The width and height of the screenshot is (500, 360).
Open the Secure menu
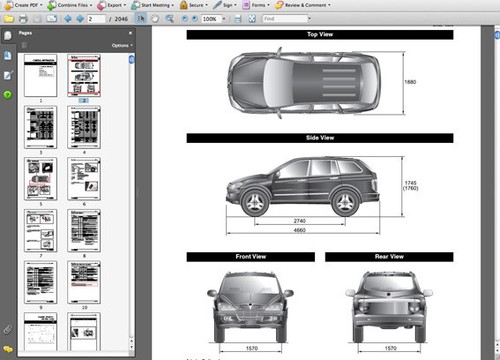click(194, 5)
